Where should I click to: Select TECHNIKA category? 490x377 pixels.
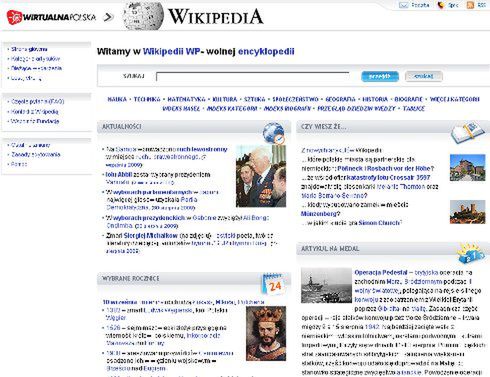tap(147, 99)
